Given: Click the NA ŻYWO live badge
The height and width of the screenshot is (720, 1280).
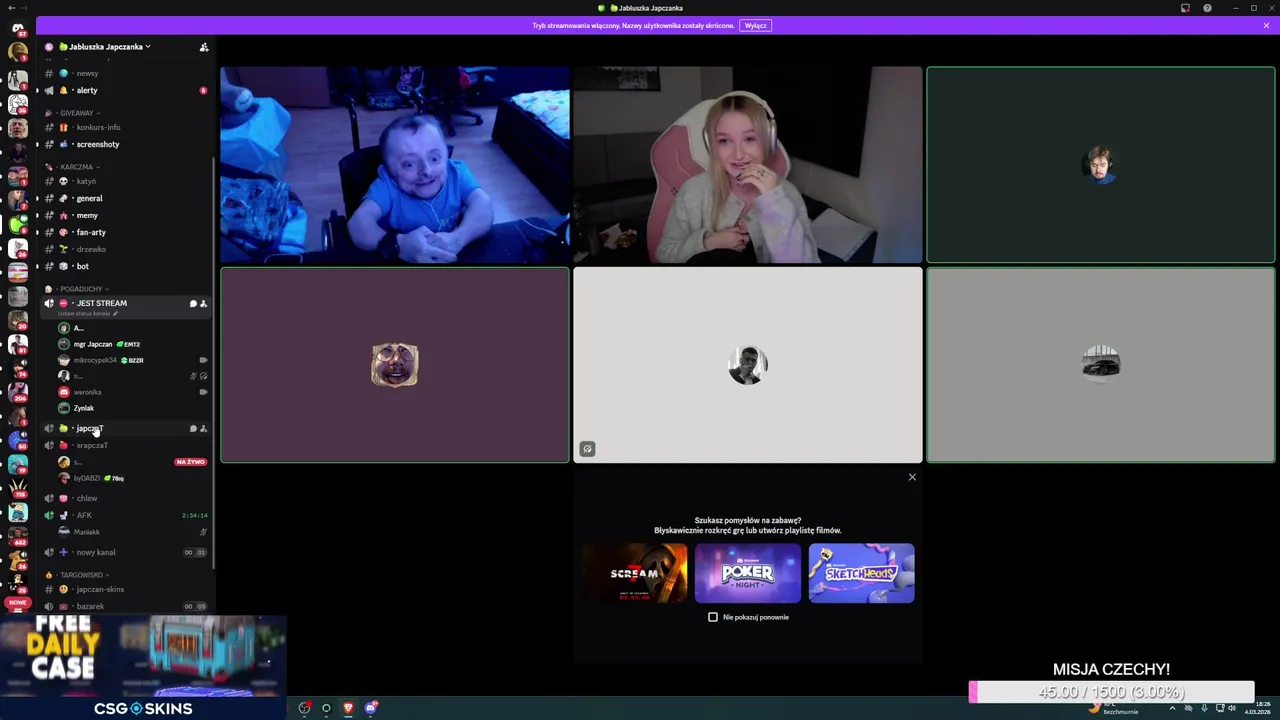Looking at the screenshot, I should pos(190,462).
